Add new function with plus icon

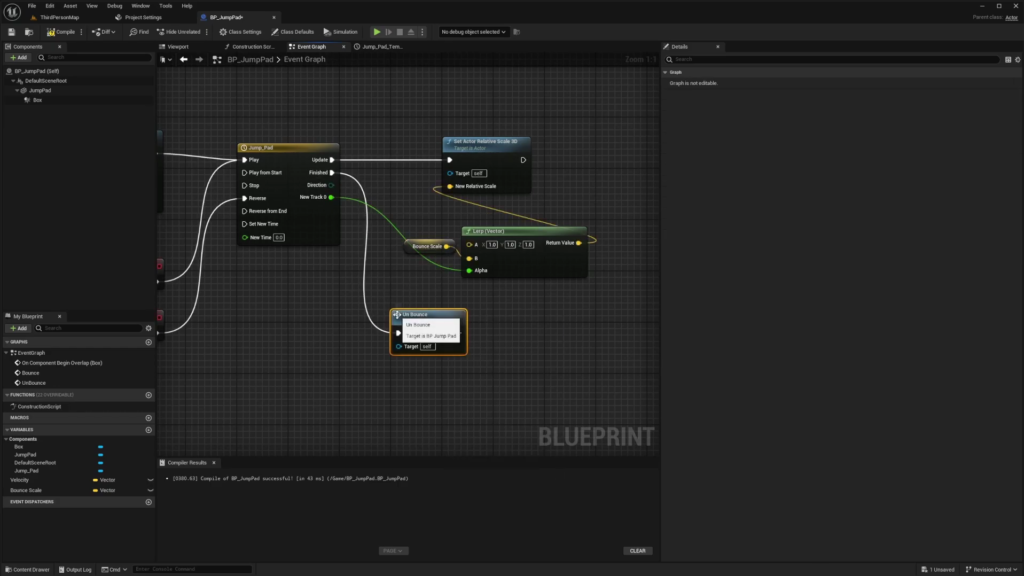(148, 395)
